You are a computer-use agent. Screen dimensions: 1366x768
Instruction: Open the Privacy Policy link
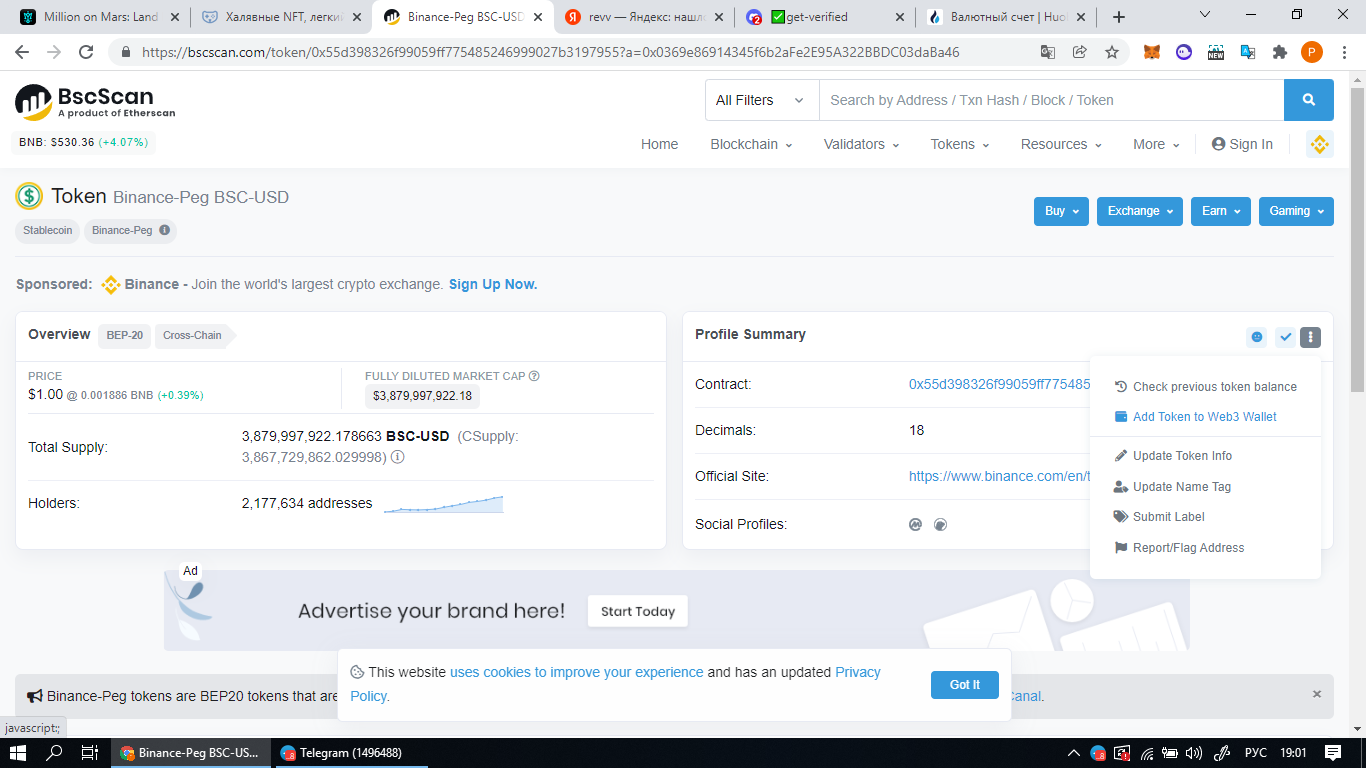615,684
